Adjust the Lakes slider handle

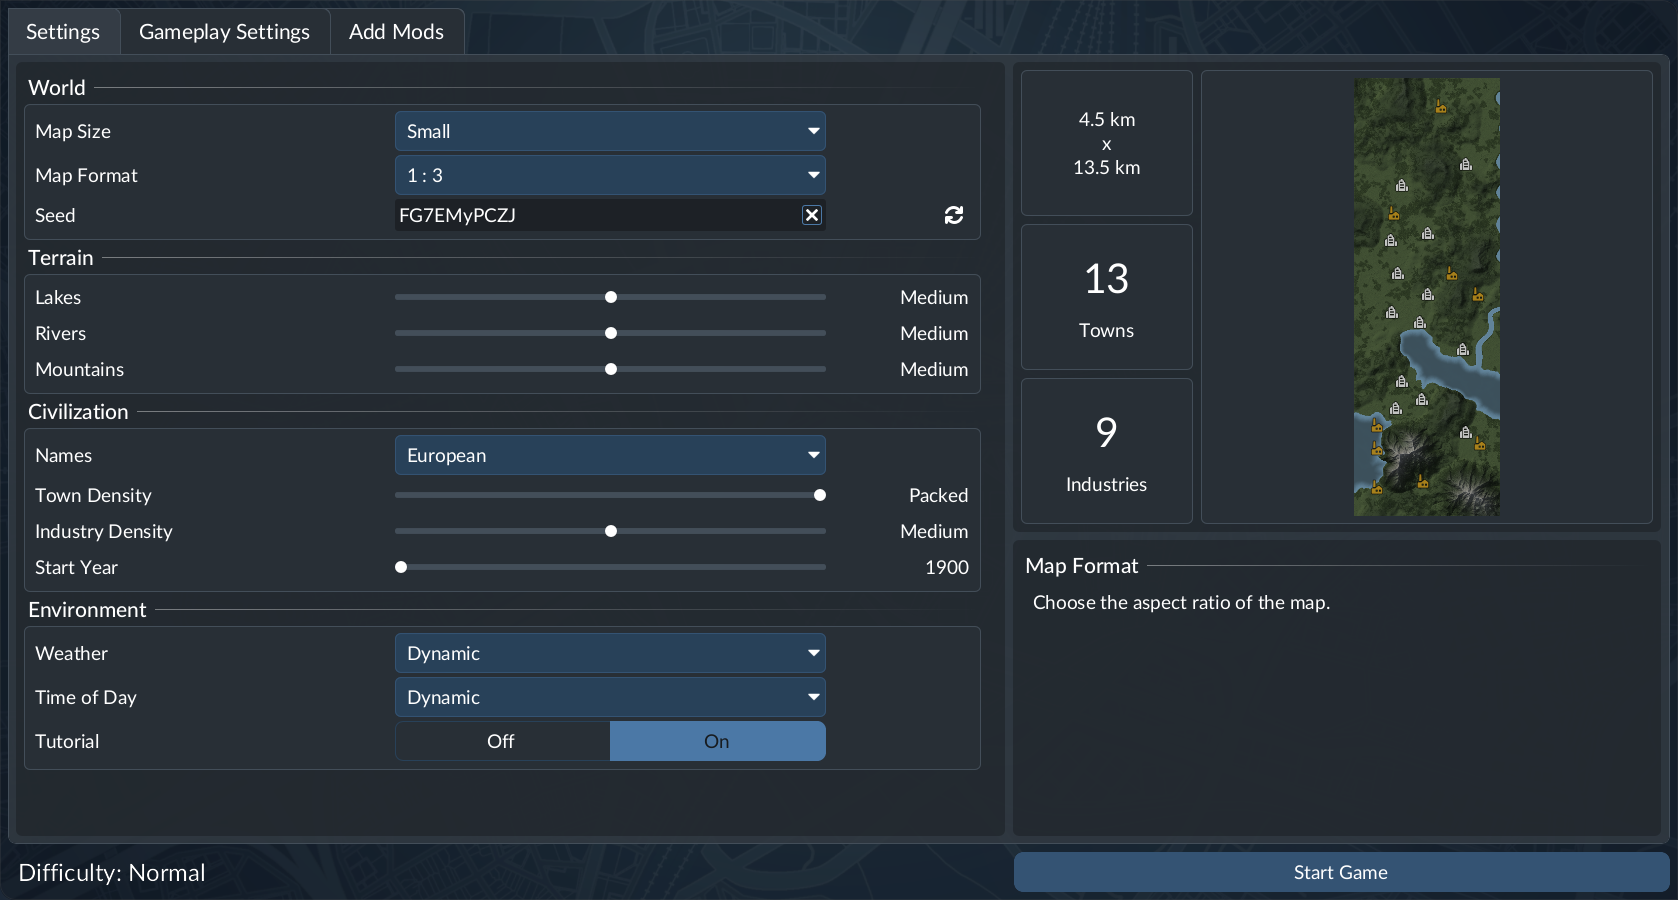(x=611, y=297)
